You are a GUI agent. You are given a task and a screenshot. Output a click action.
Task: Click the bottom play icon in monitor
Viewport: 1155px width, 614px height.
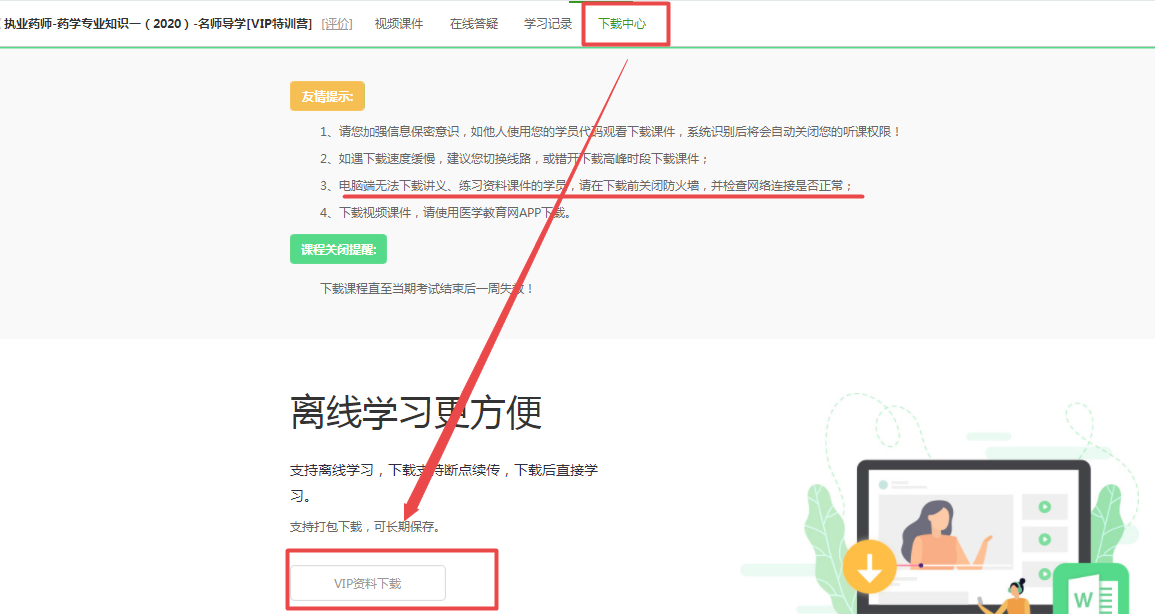coord(1044,573)
